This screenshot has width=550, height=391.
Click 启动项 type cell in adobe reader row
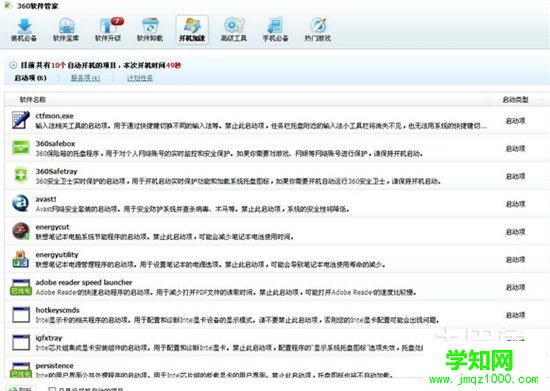tap(515, 288)
